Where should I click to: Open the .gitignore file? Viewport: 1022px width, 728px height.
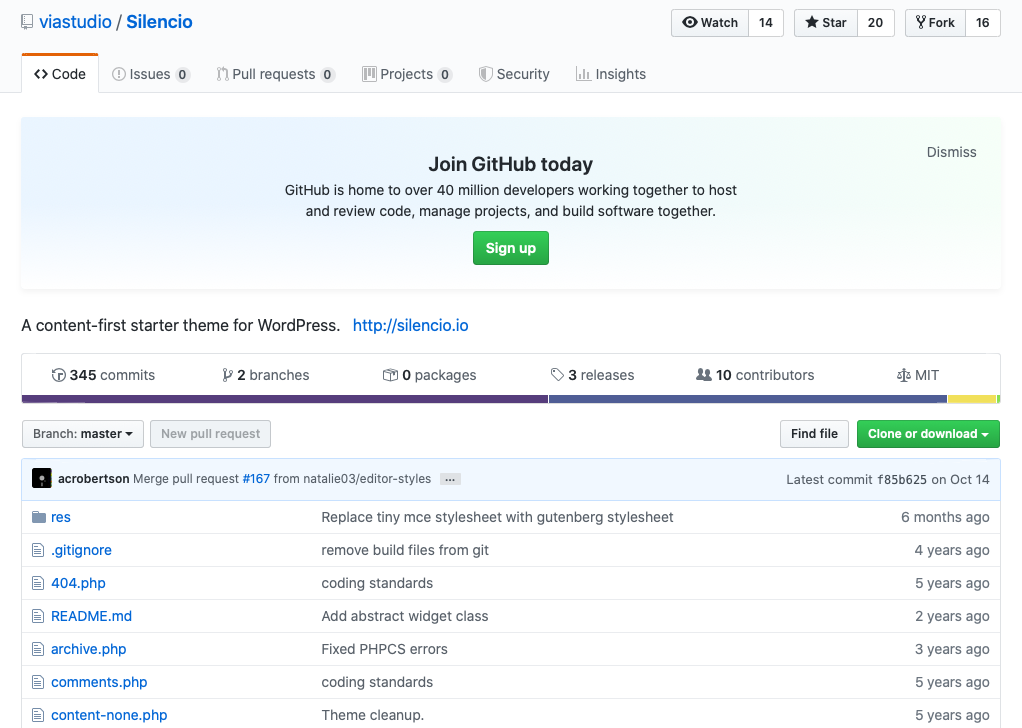pyautogui.click(x=81, y=551)
